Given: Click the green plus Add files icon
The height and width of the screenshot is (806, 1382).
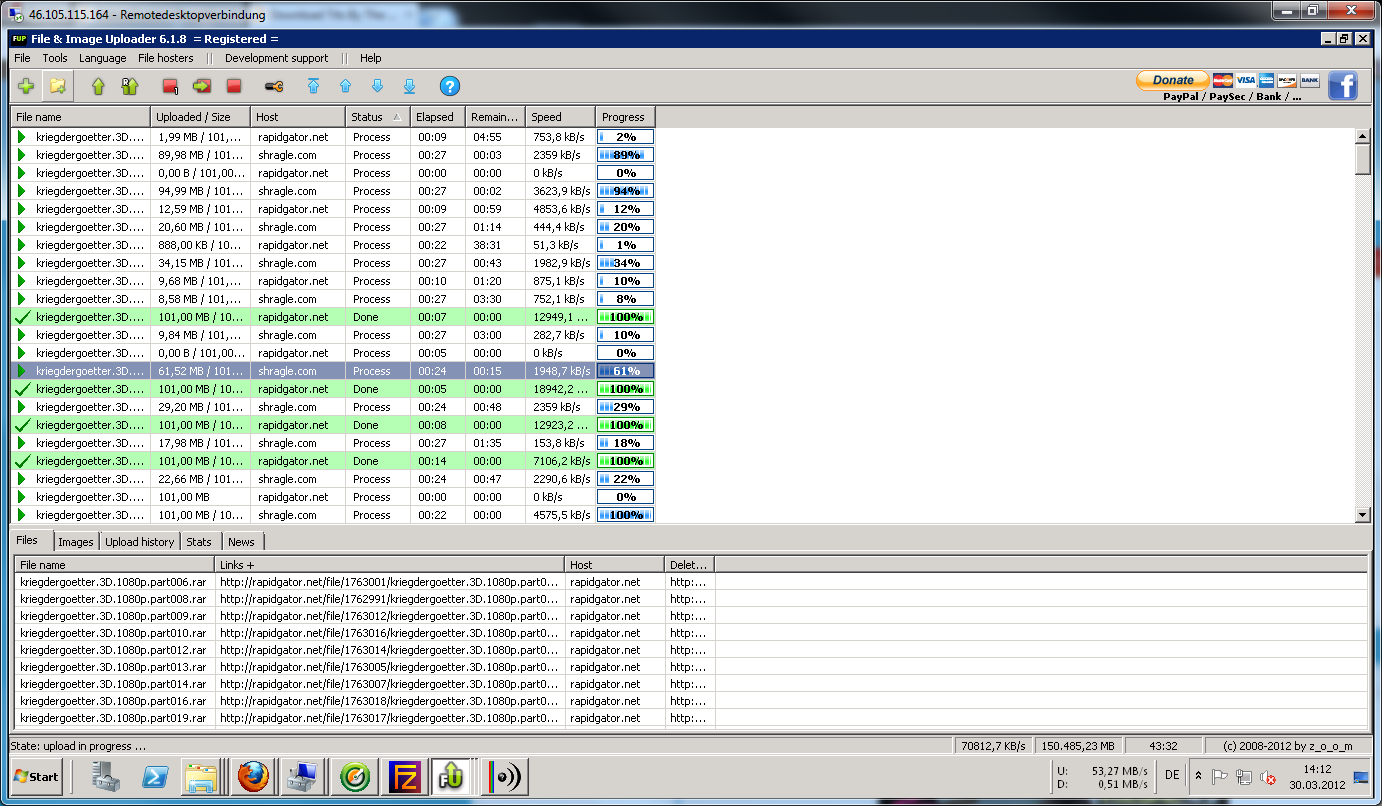Looking at the screenshot, I should pyautogui.click(x=26, y=86).
